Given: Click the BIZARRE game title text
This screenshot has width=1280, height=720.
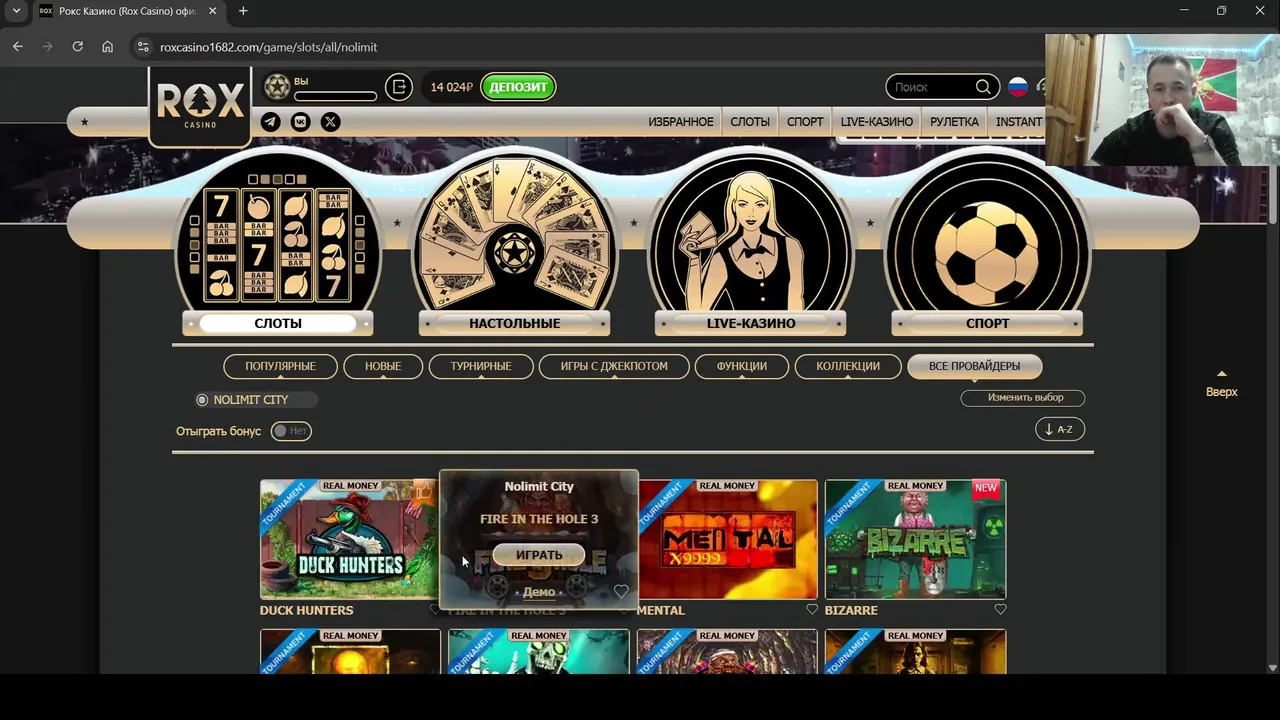Looking at the screenshot, I should click(851, 610).
